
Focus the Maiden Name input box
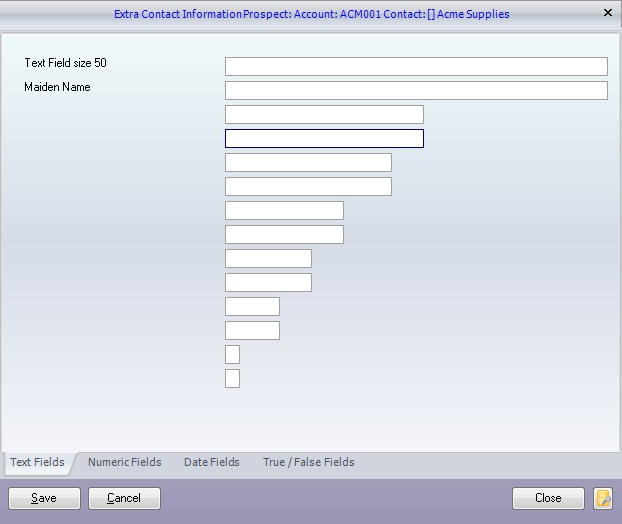416,91
